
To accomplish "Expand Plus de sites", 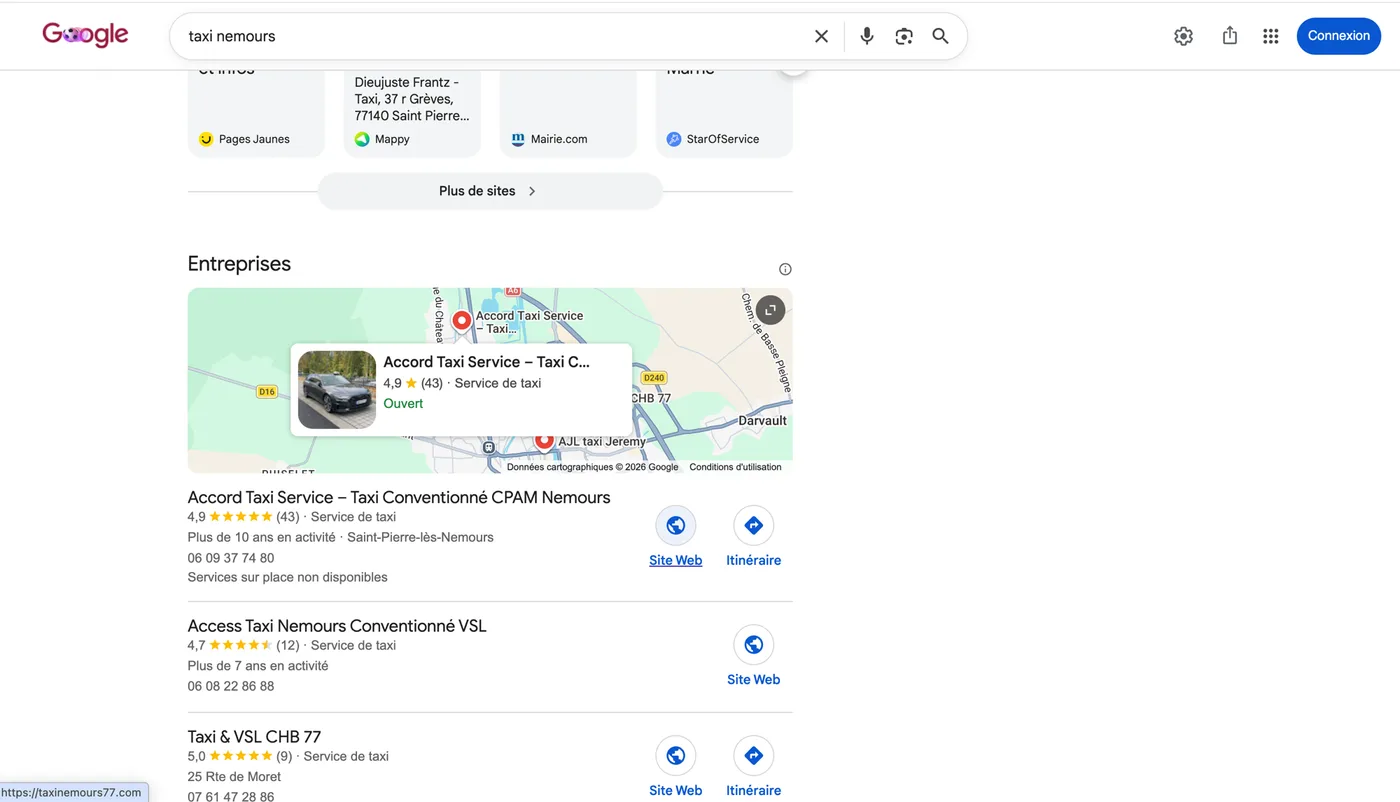I will pyautogui.click(x=490, y=191).
